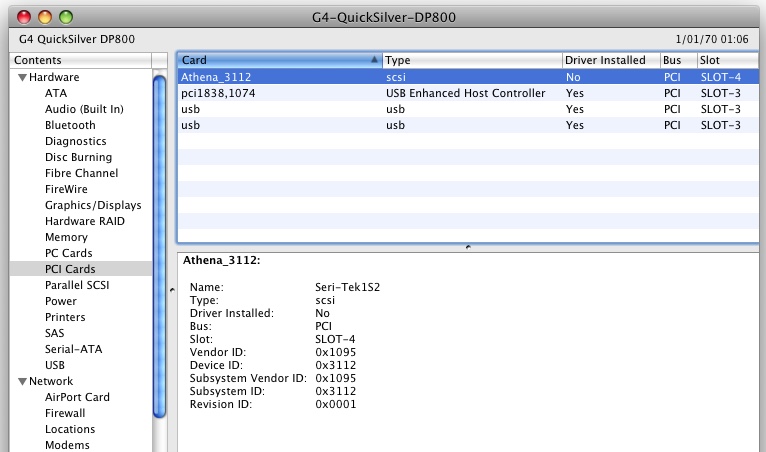Click the Vendor ID value 0x1095
This screenshot has height=452, width=766.
(336, 352)
